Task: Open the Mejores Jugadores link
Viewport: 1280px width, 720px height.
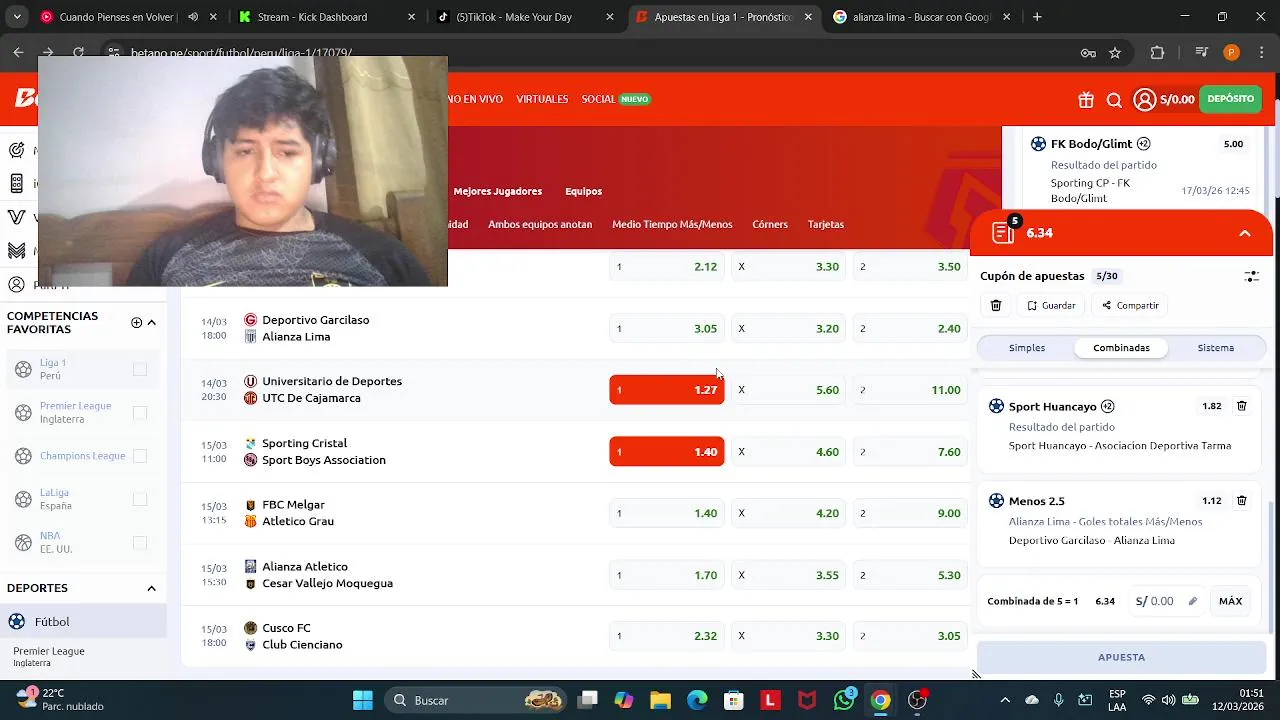Action: pos(497,191)
